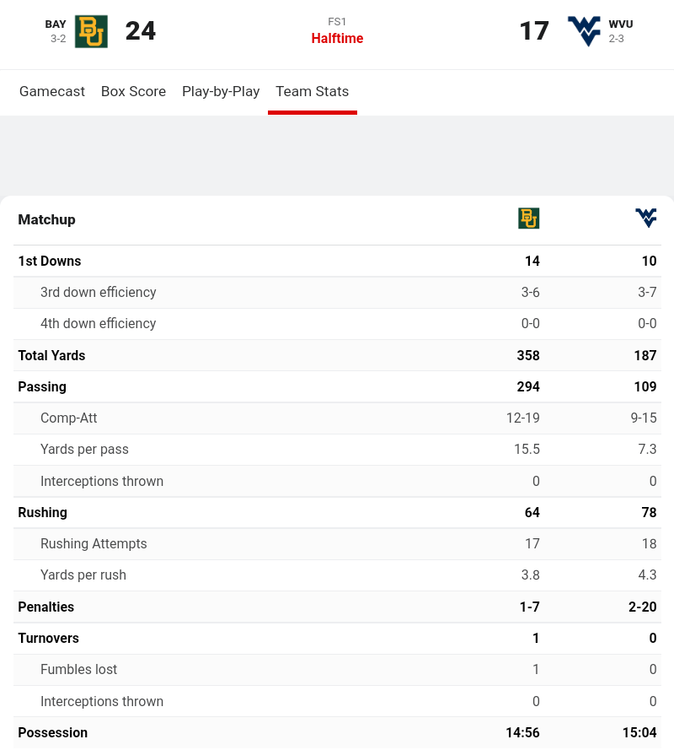Click the WVU team abbreviation link

(621, 24)
